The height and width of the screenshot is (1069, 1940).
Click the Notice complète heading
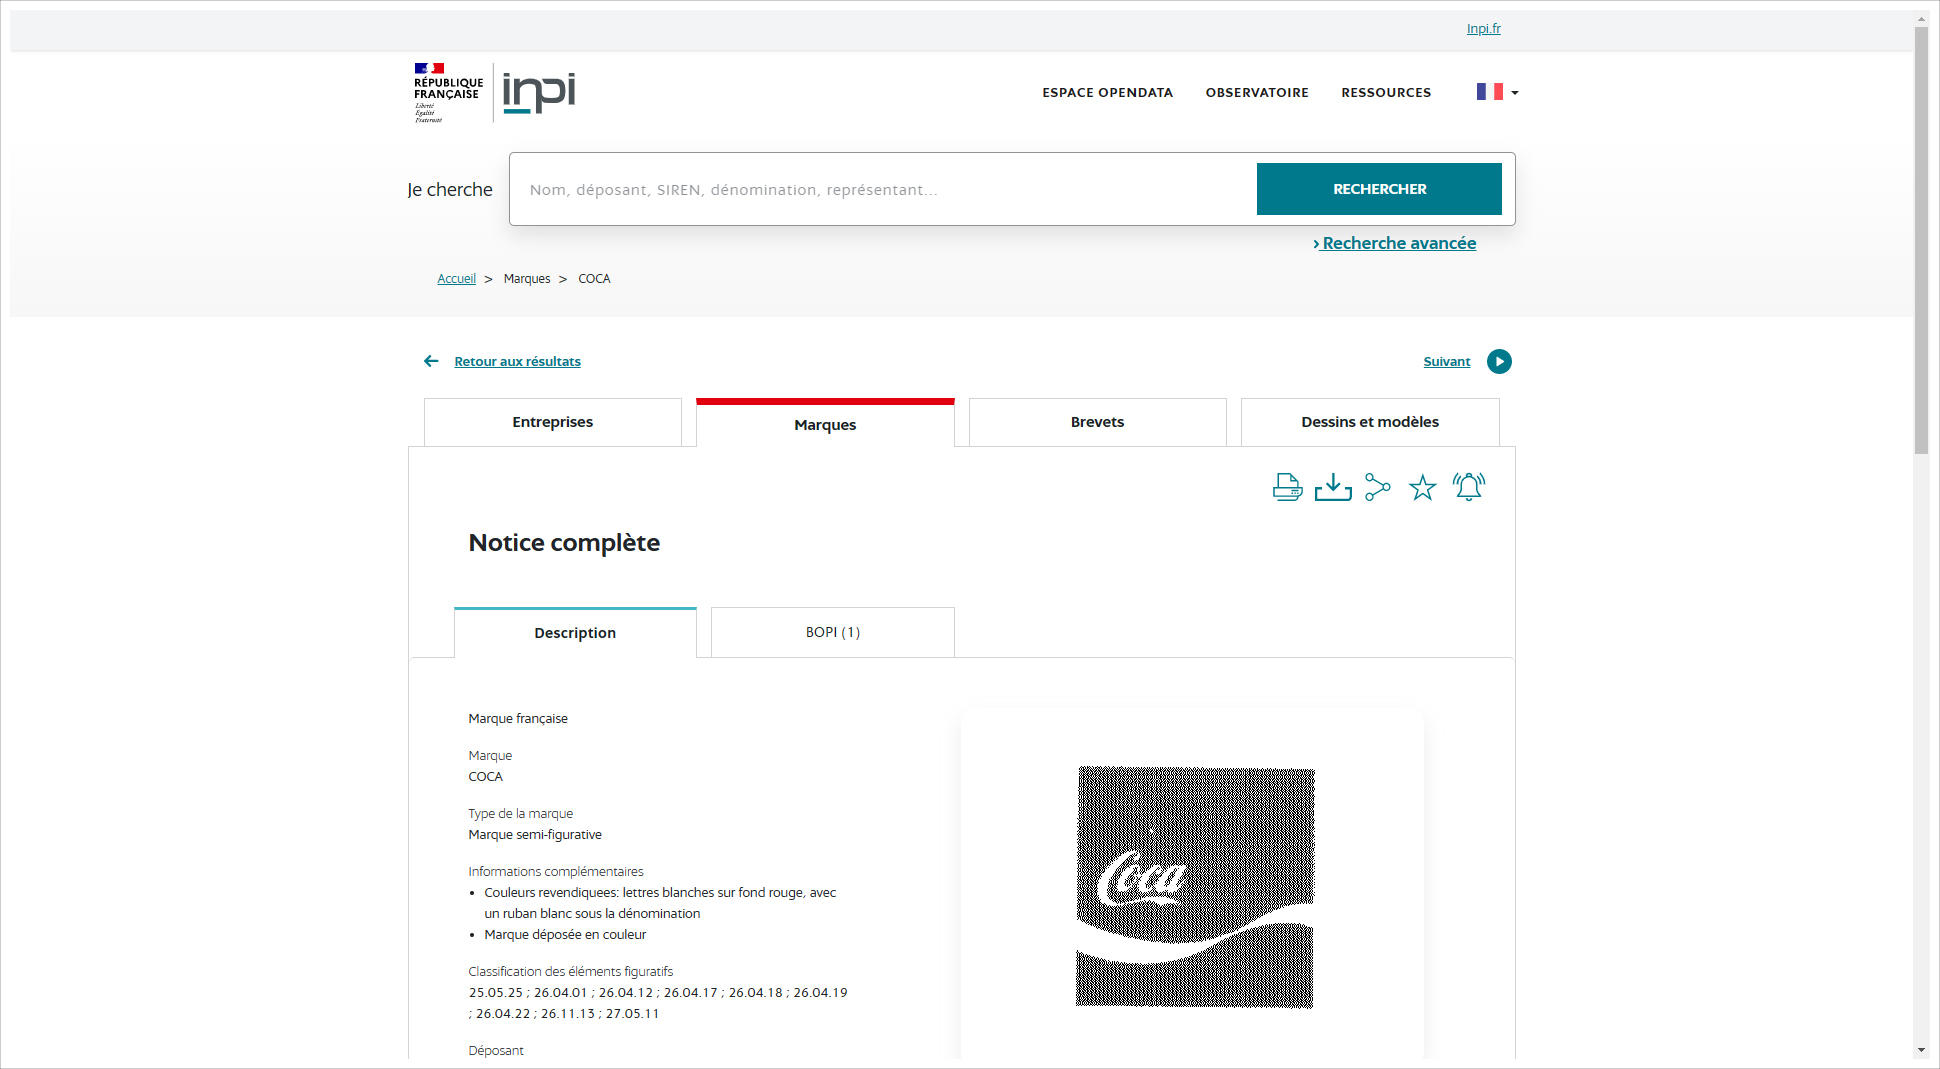[x=564, y=542]
